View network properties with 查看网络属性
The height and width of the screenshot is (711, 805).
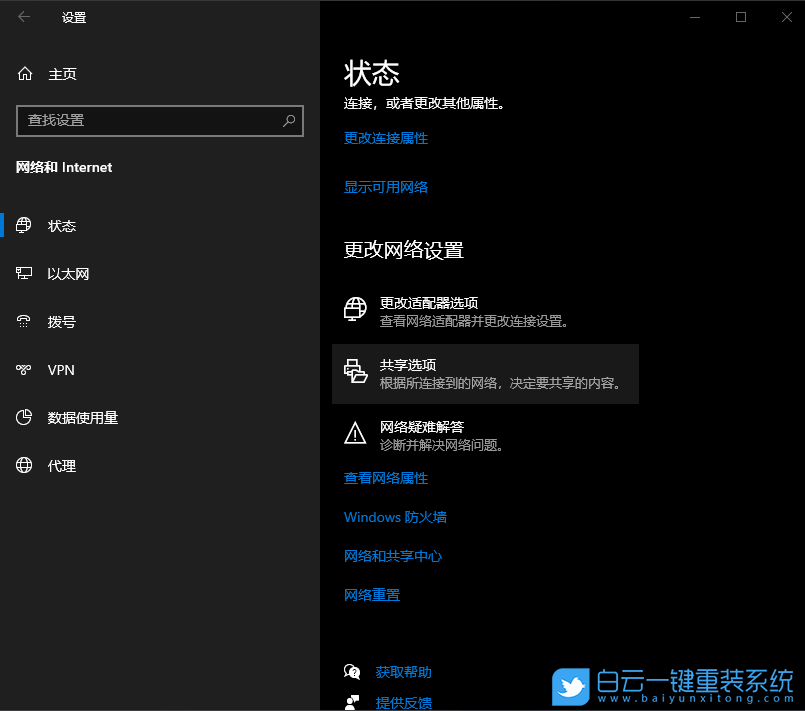click(386, 478)
